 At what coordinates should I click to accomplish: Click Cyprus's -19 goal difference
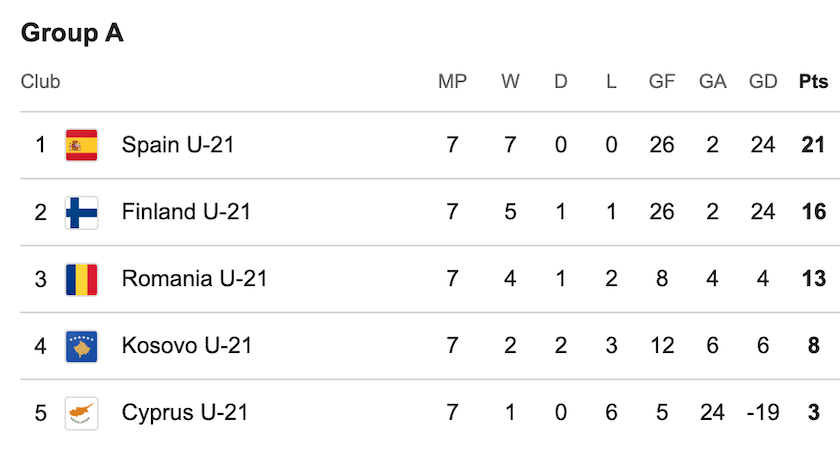pos(763,413)
